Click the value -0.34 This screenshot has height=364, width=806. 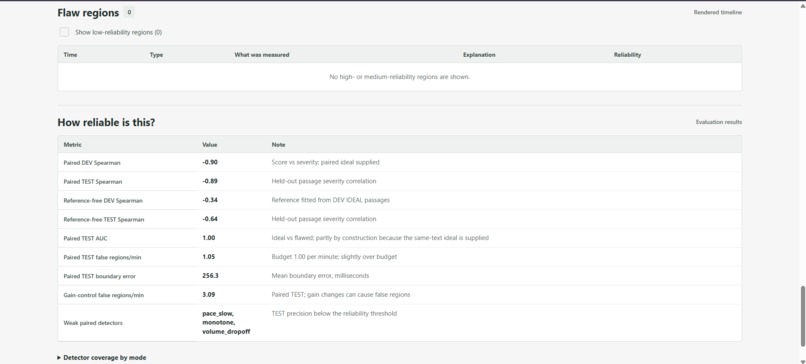(x=210, y=200)
